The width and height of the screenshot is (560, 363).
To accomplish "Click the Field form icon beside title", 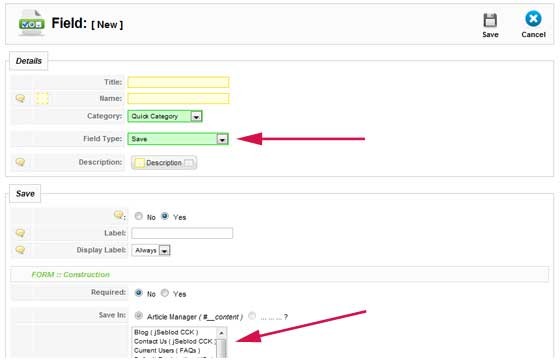I will coord(31,23).
